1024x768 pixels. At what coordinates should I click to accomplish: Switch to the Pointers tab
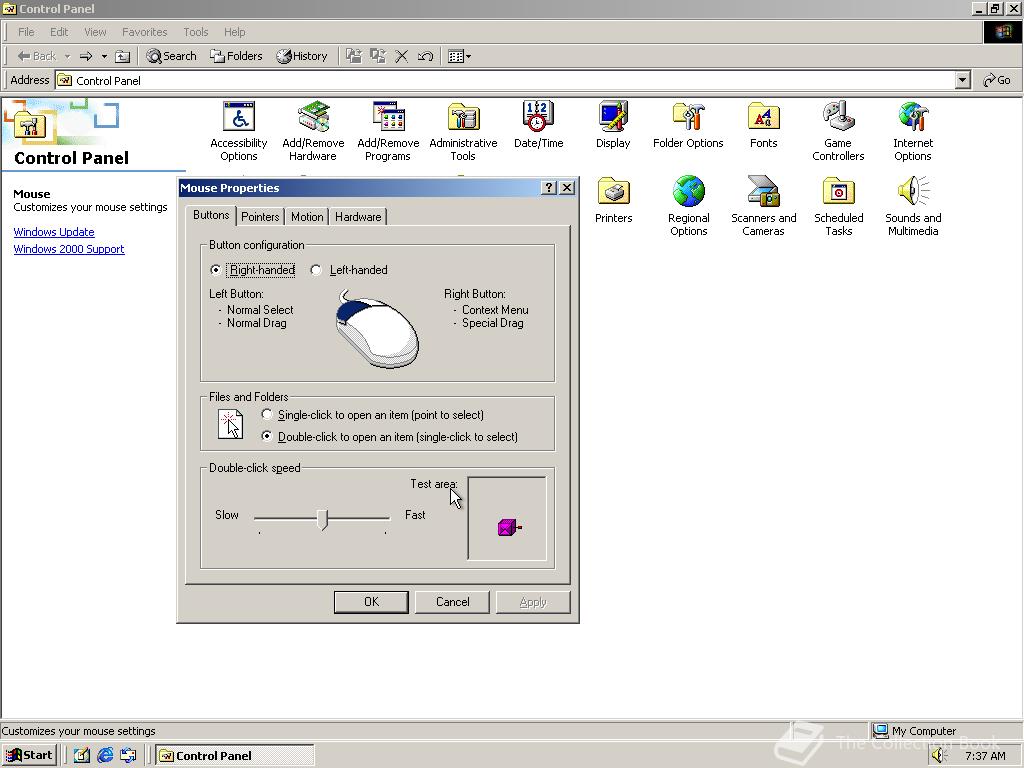pyautogui.click(x=260, y=217)
